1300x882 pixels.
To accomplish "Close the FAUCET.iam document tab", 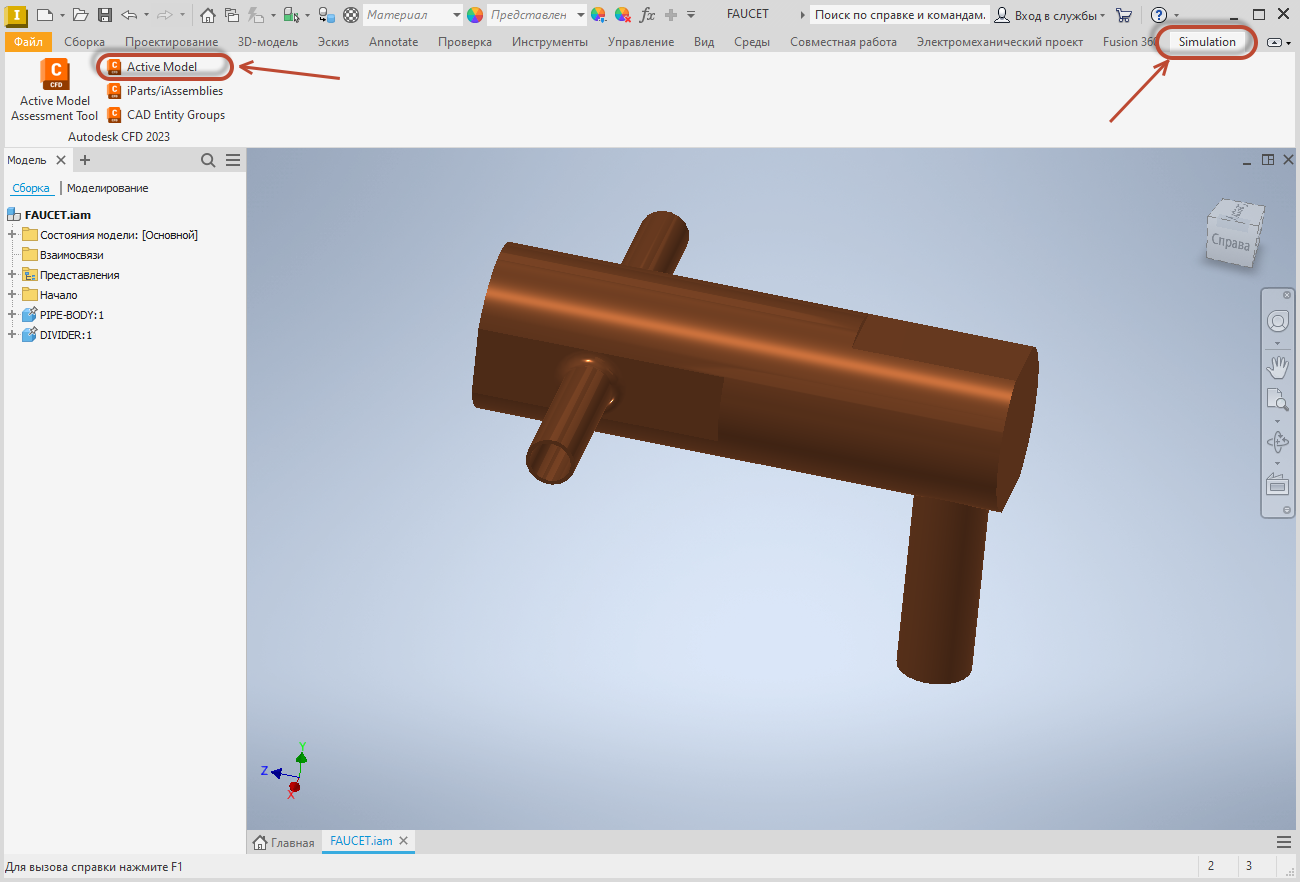I will [404, 841].
